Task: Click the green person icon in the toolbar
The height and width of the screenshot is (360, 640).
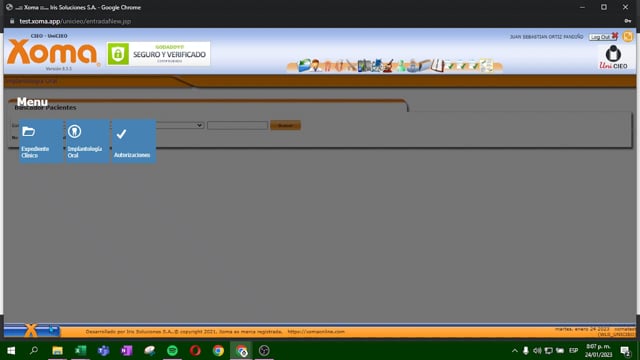Action: (x=402, y=65)
